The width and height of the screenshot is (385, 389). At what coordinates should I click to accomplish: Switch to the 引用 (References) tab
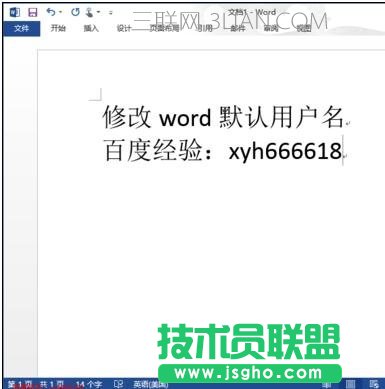pos(205,28)
